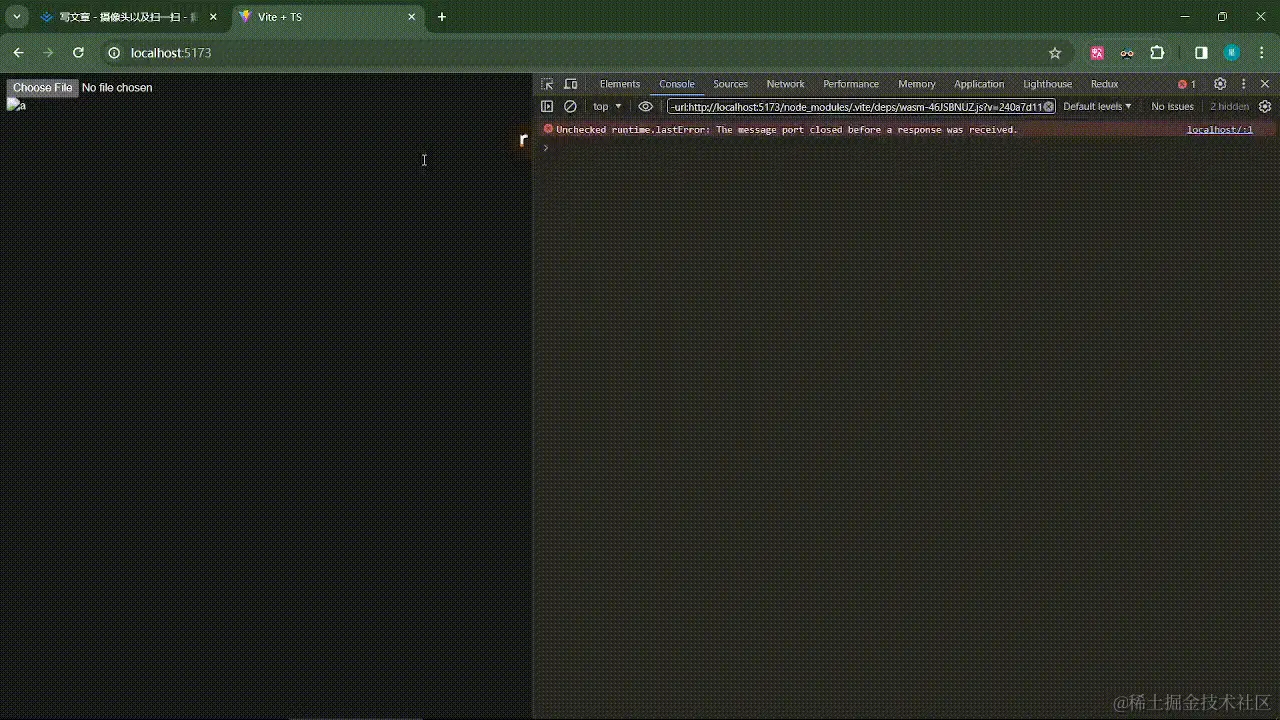
Task: Create a live expression with the eye icon
Action: point(645,106)
